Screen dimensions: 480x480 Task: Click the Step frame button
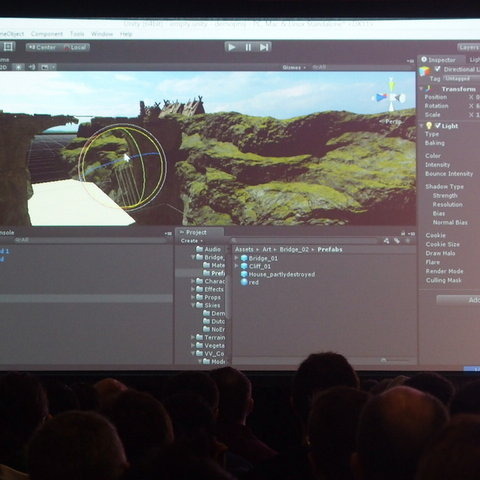pos(264,47)
